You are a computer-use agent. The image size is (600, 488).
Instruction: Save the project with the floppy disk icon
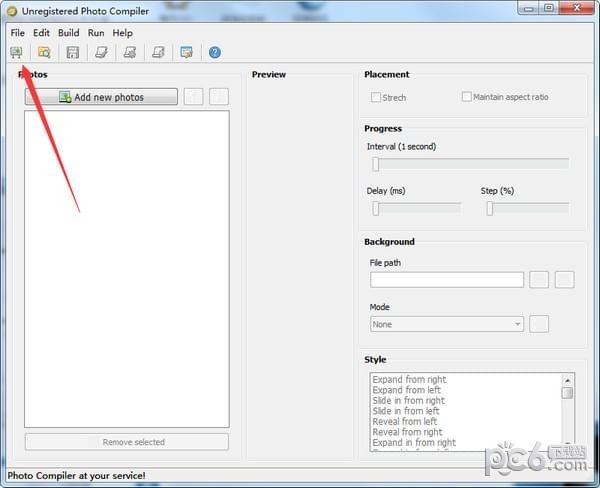[73, 52]
